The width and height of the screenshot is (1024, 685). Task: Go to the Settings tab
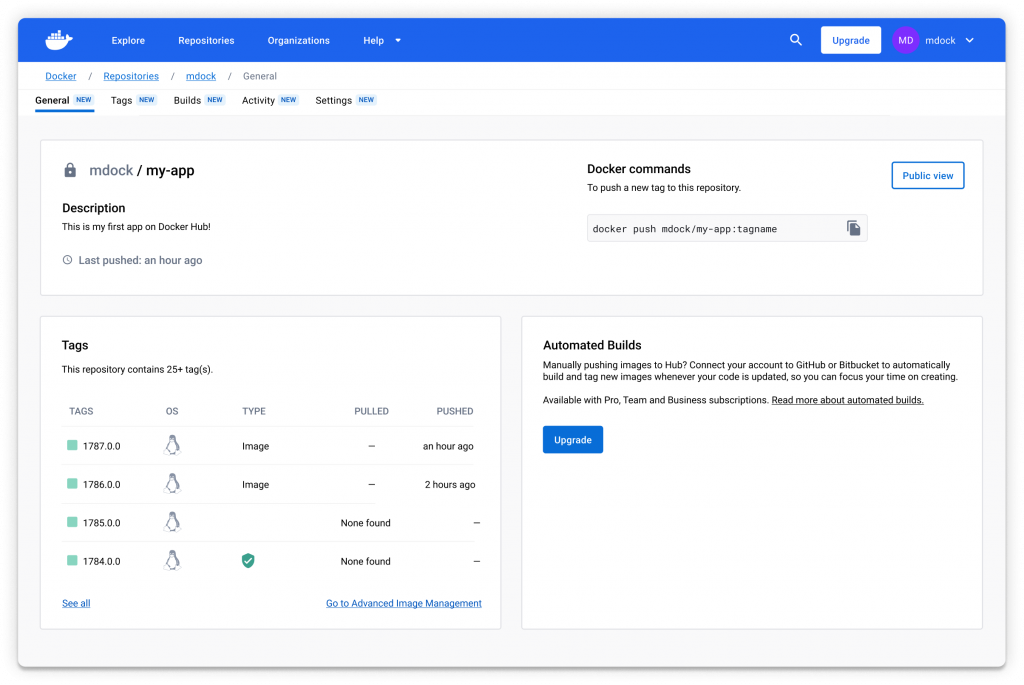pyautogui.click(x=333, y=100)
